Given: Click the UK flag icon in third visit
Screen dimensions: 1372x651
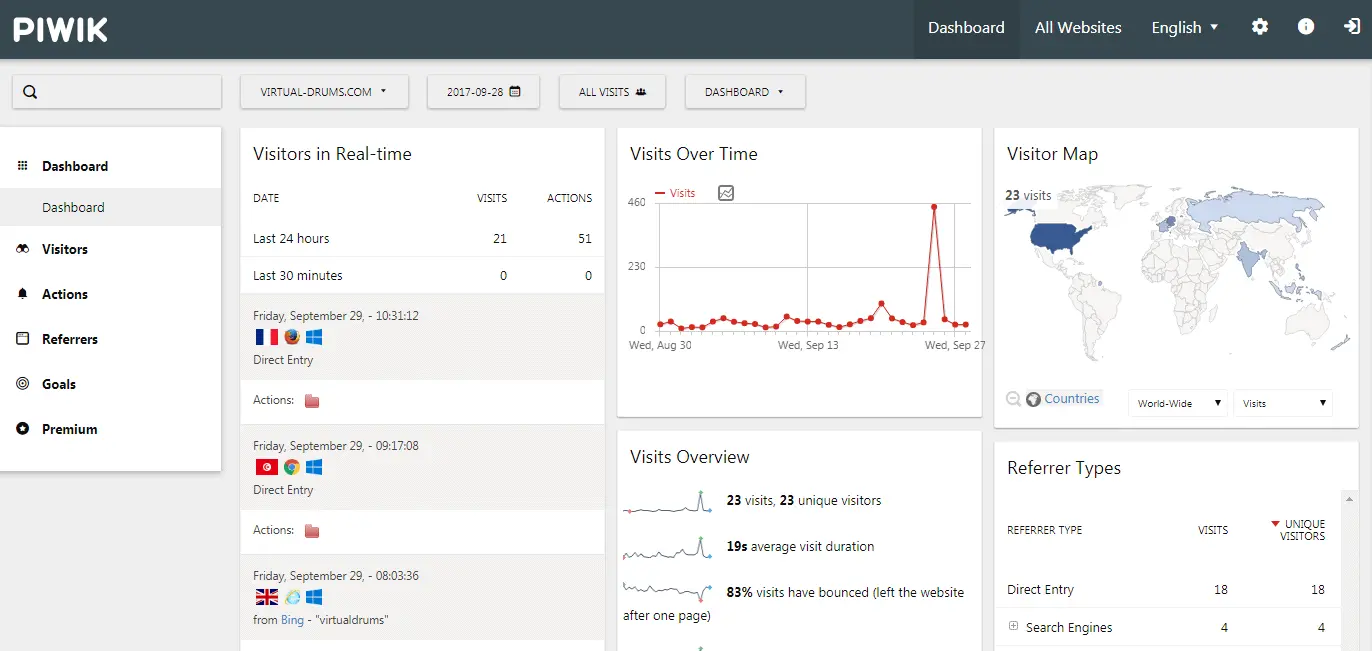Looking at the screenshot, I should (x=267, y=597).
